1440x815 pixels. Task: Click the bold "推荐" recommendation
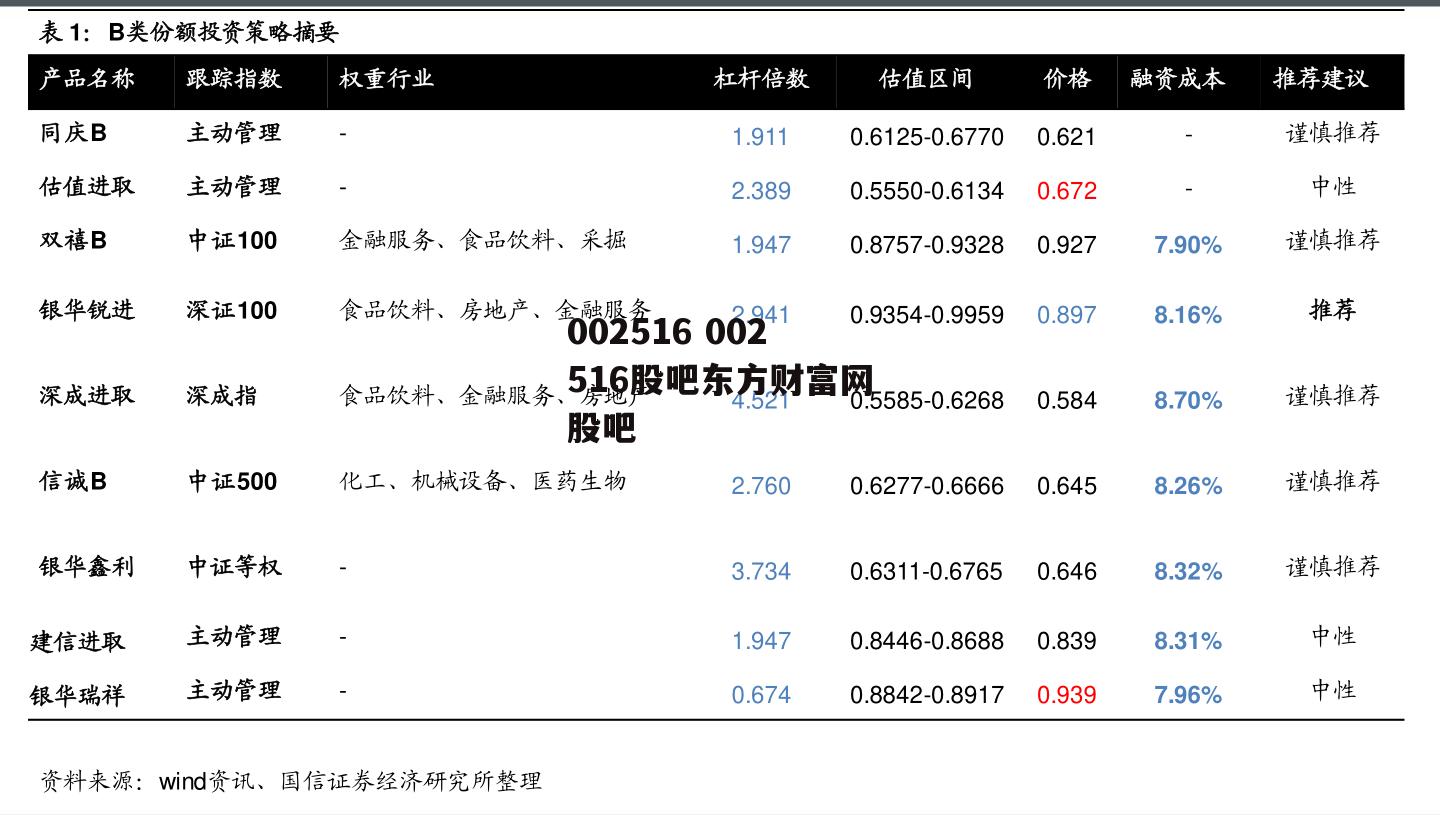(1333, 310)
